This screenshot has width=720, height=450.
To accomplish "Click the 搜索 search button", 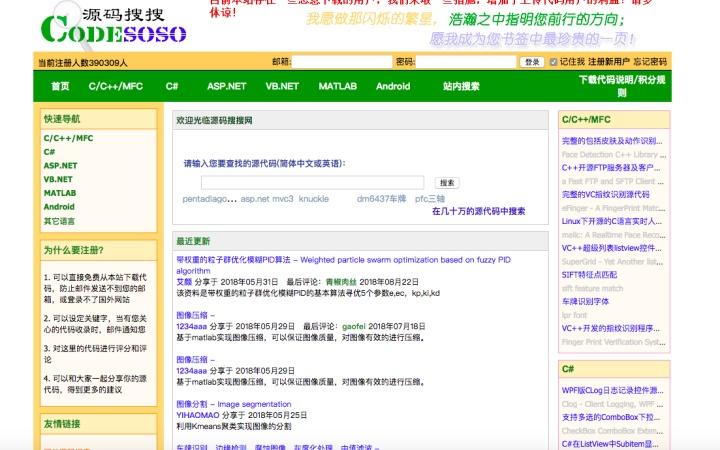I will click(447, 183).
